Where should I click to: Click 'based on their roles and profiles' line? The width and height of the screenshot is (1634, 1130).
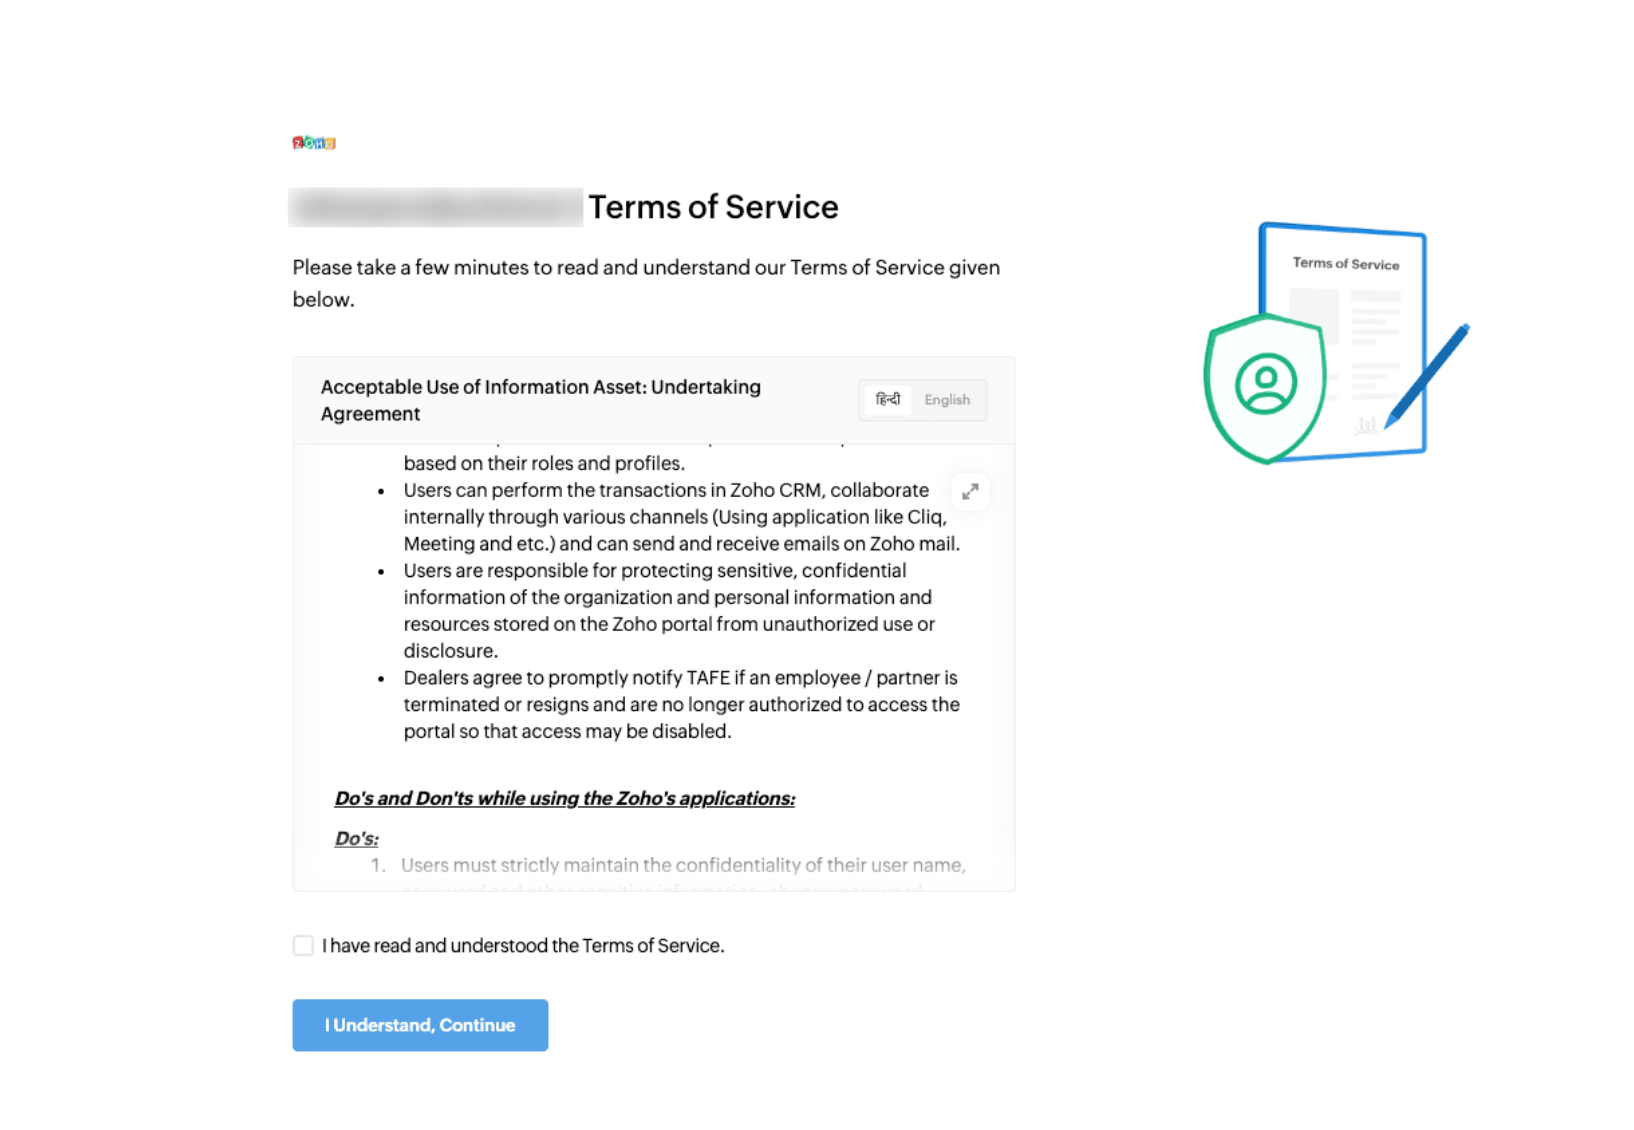pos(544,463)
